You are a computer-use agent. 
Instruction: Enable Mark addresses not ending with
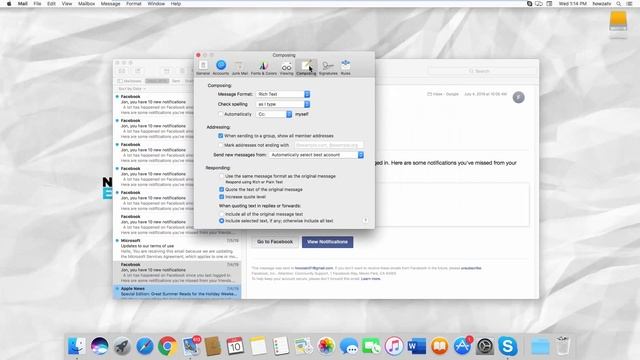tap(221, 145)
